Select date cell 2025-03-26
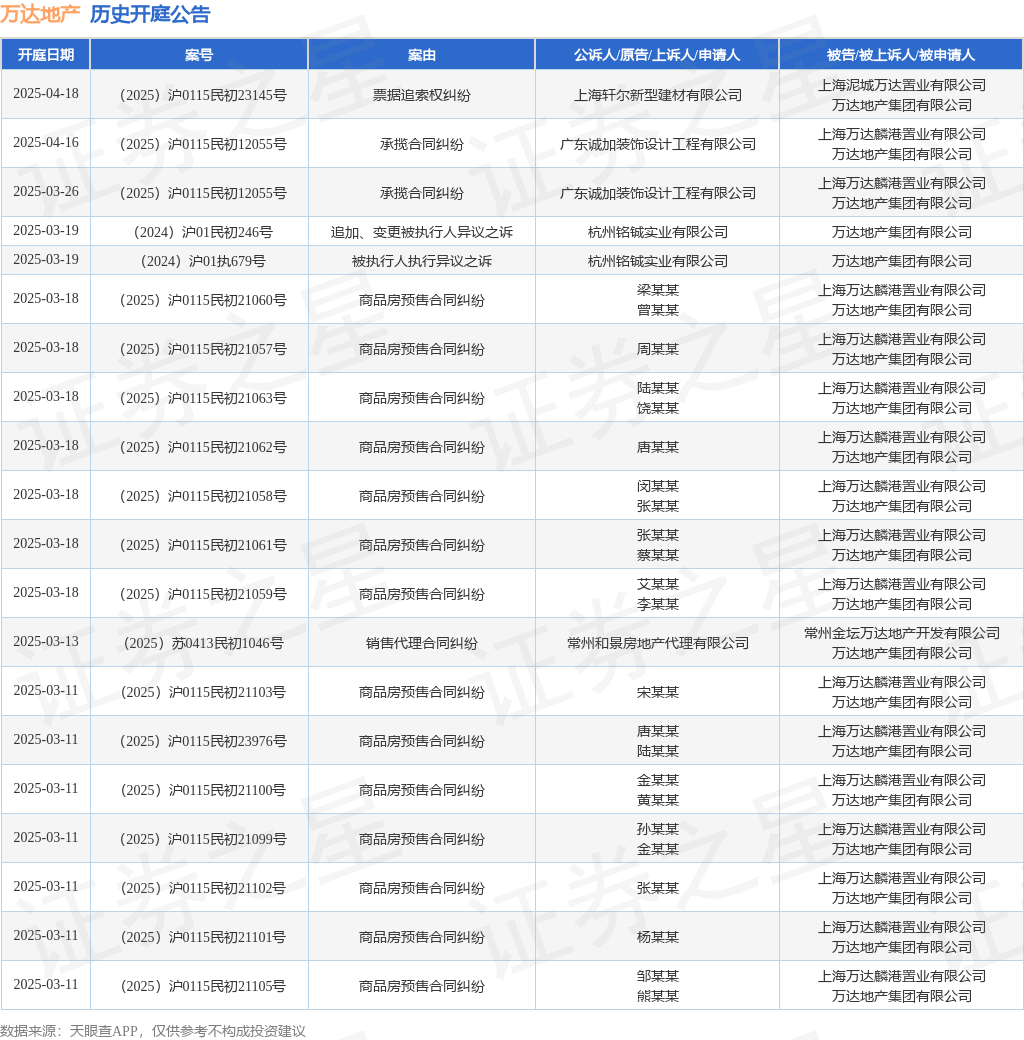This screenshot has width=1024, height=1040. [46, 192]
